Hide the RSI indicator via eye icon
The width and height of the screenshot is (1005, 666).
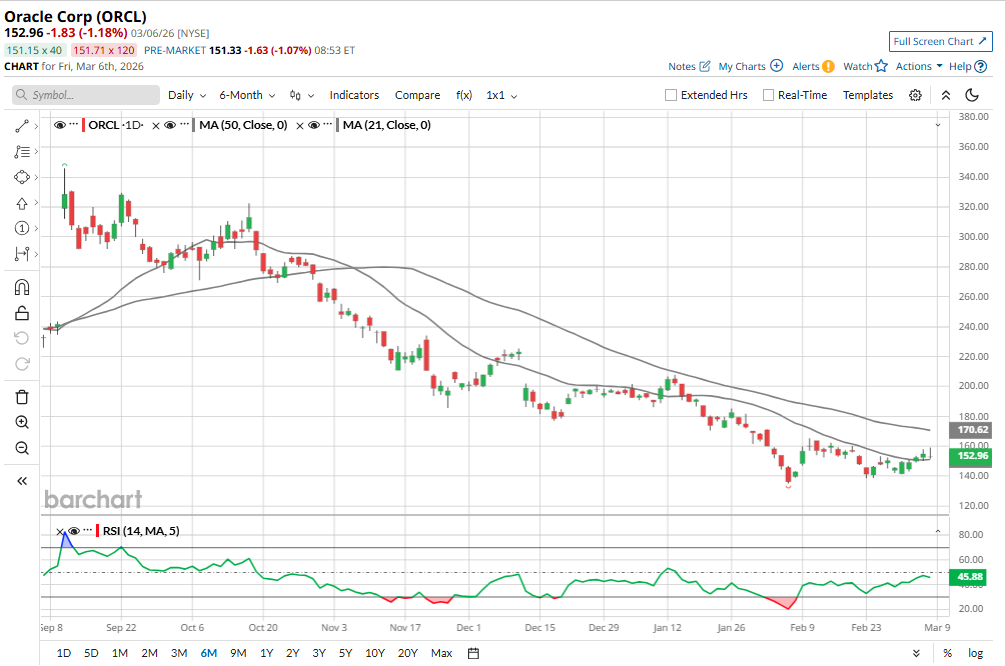tap(73, 531)
